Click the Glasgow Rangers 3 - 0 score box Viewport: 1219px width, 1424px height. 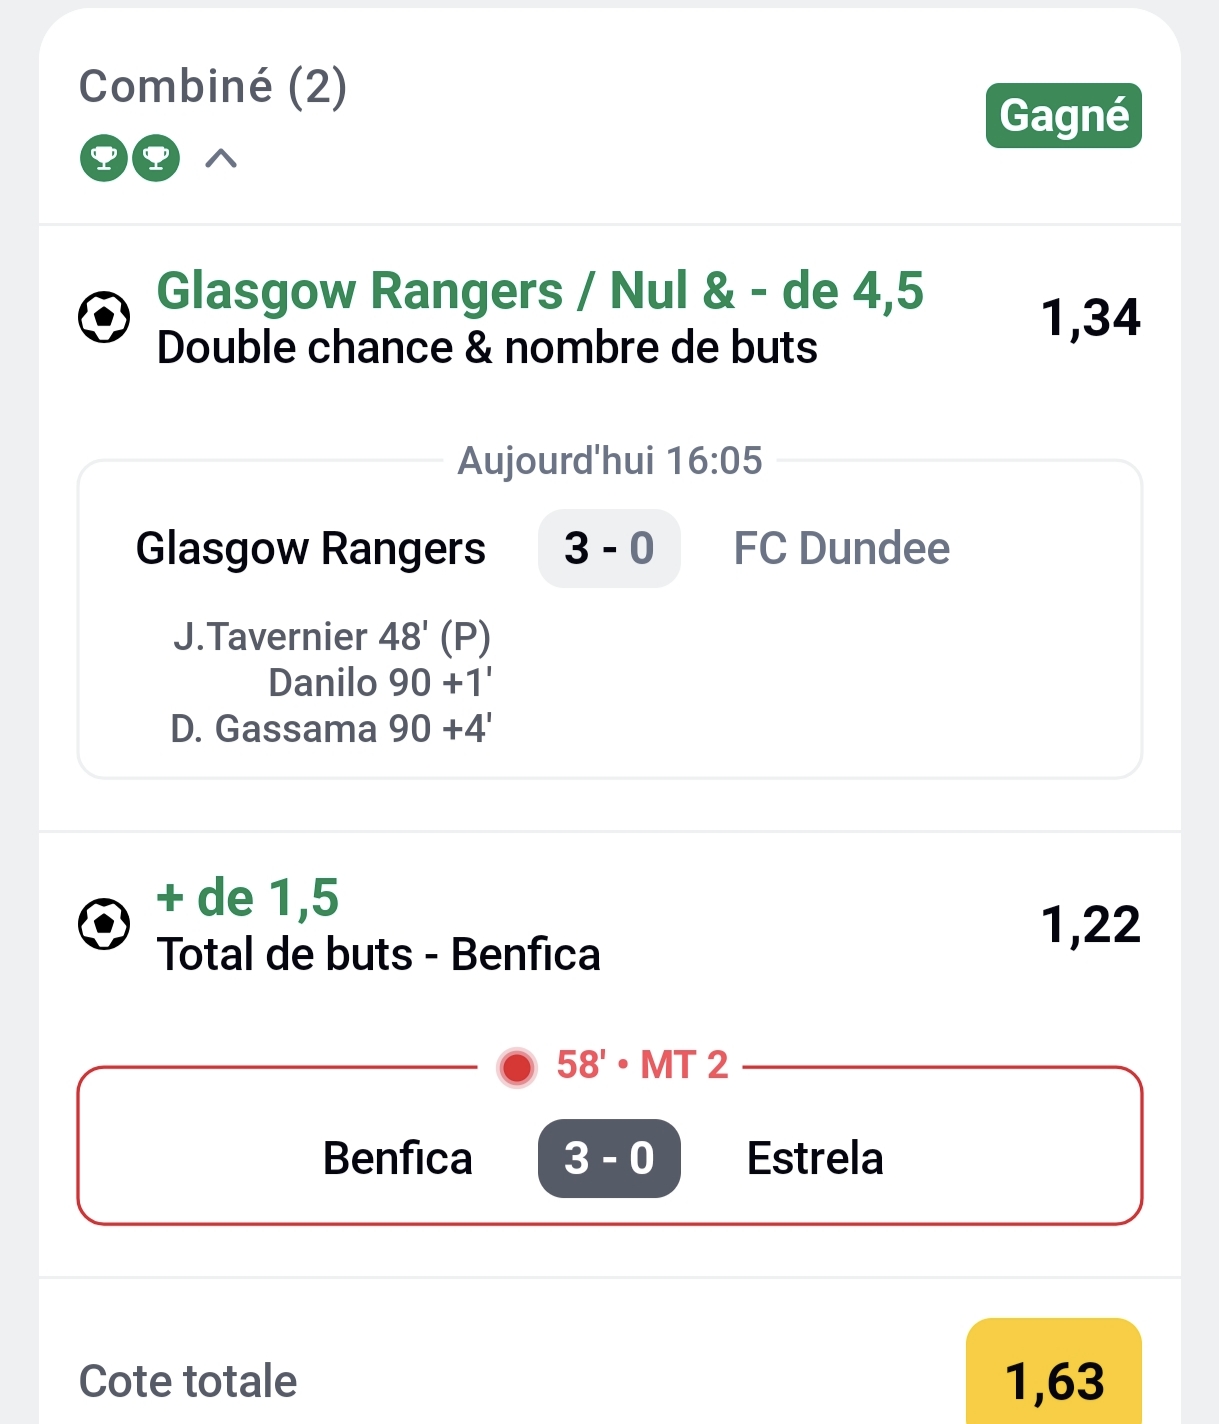[609, 548]
